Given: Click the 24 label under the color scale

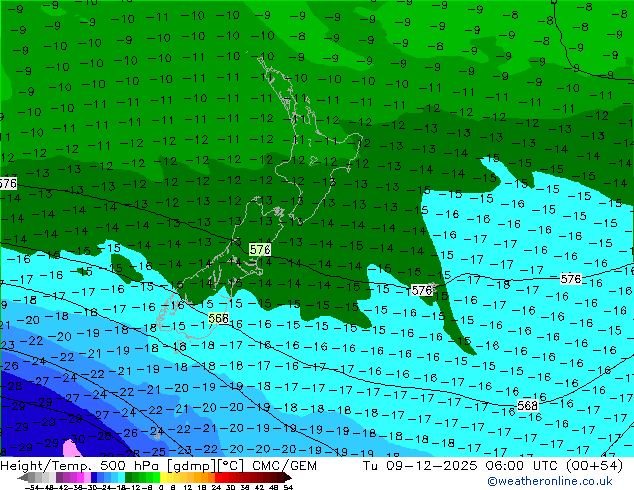Looking at the screenshot, I should (x=216, y=487).
